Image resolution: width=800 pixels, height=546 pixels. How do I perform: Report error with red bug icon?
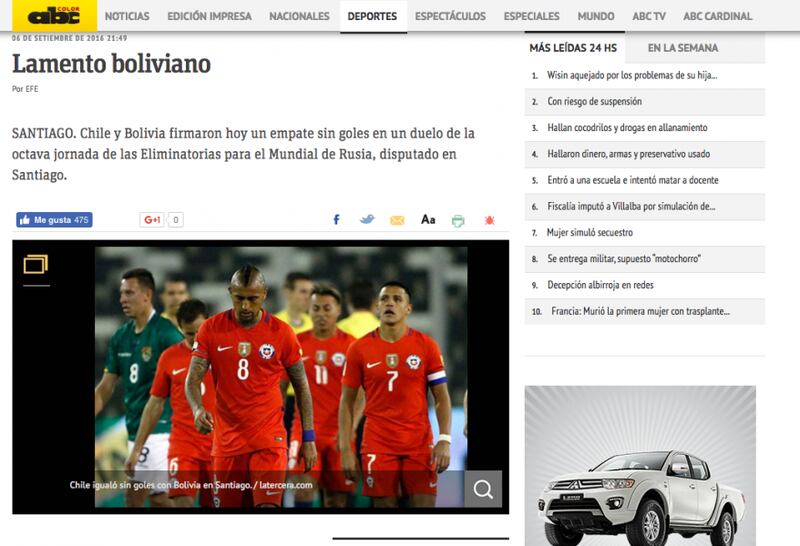[489, 220]
